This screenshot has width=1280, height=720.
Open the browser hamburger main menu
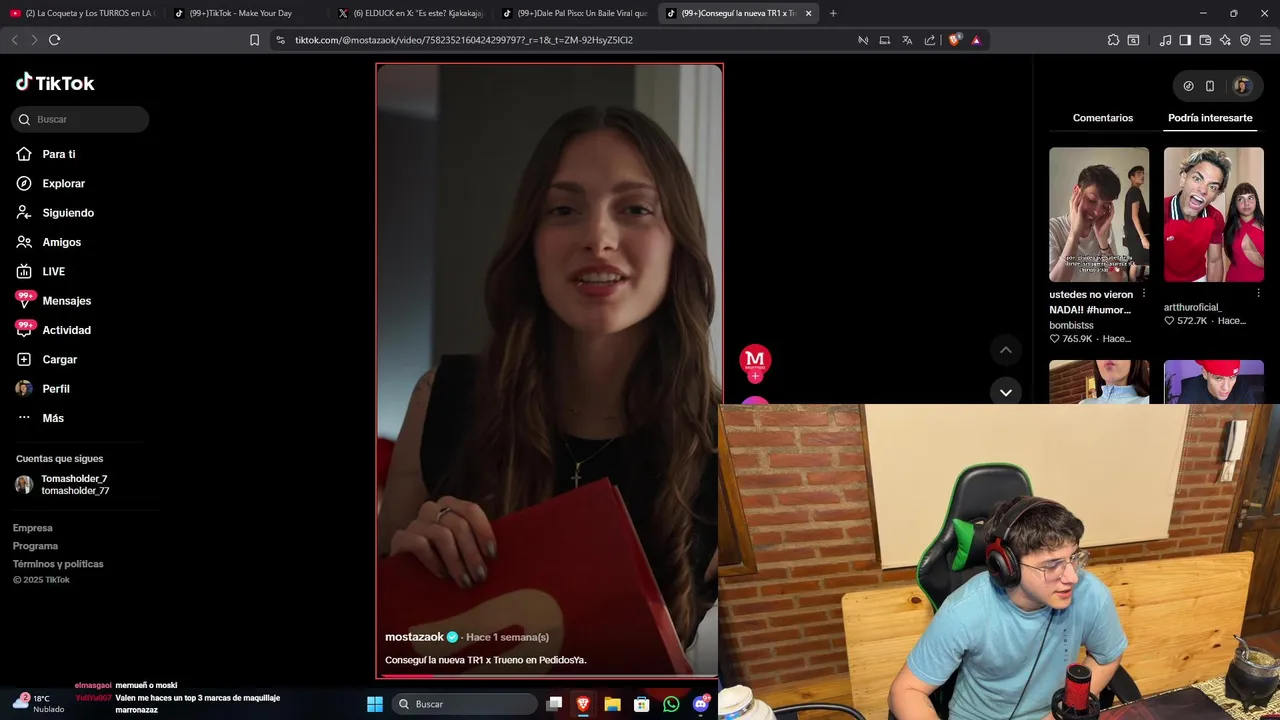1265,40
